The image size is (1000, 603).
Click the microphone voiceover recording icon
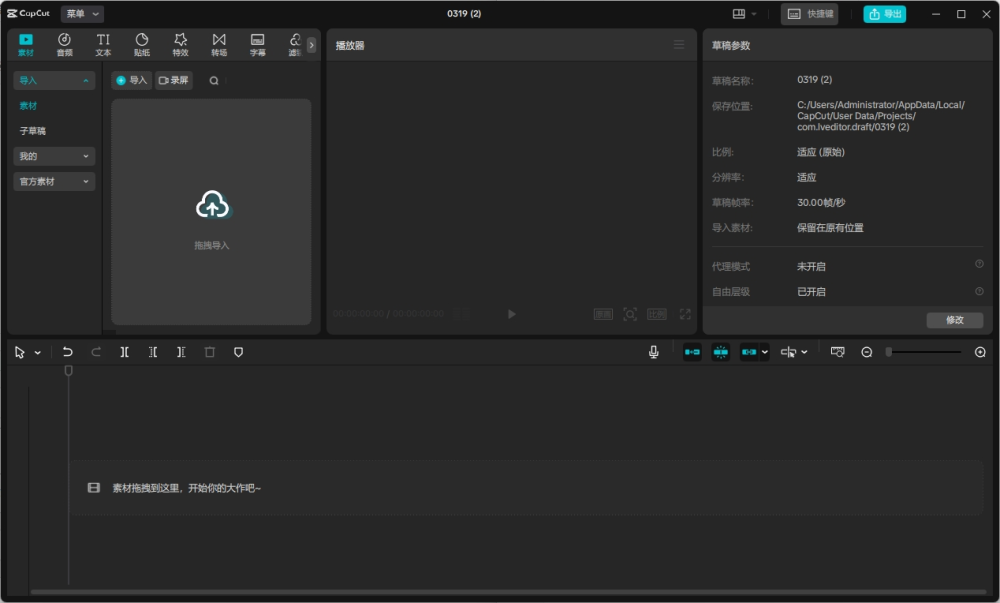pos(654,351)
